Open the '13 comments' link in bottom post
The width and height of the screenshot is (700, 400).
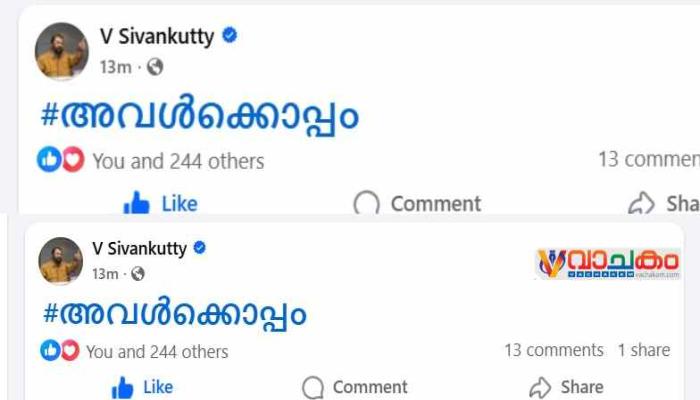(554, 350)
